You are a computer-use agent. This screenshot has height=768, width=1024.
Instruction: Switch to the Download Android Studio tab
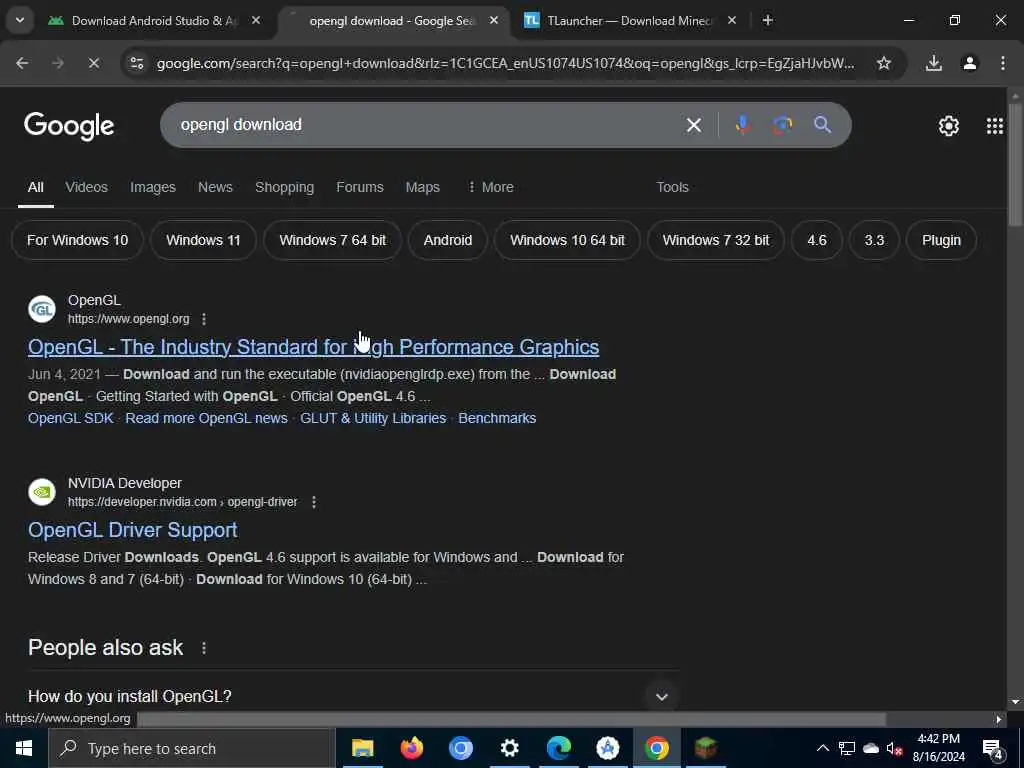(x=155, y=20)
